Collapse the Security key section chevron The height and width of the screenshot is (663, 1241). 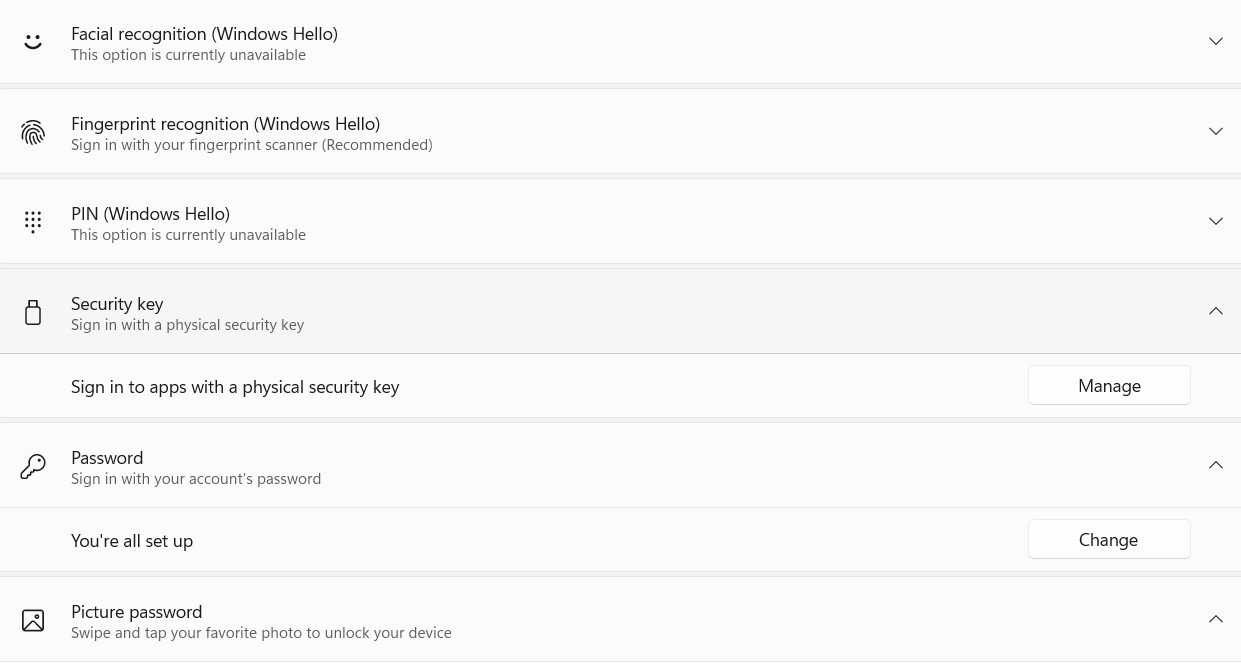click(x=1216, y=311)
